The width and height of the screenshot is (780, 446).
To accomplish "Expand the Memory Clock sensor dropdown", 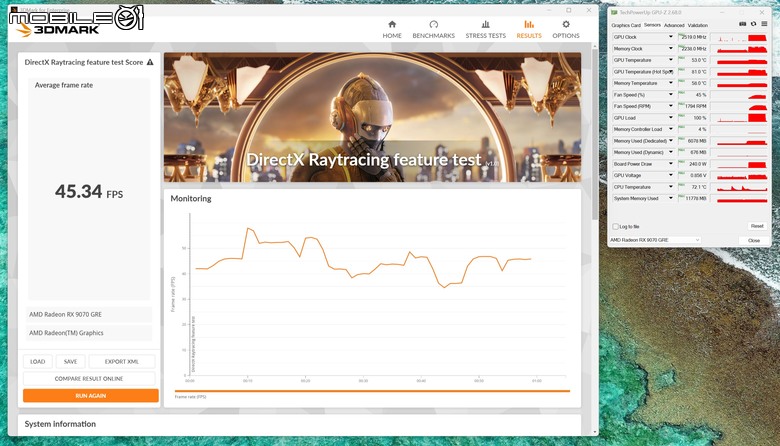I will (671, 49).
